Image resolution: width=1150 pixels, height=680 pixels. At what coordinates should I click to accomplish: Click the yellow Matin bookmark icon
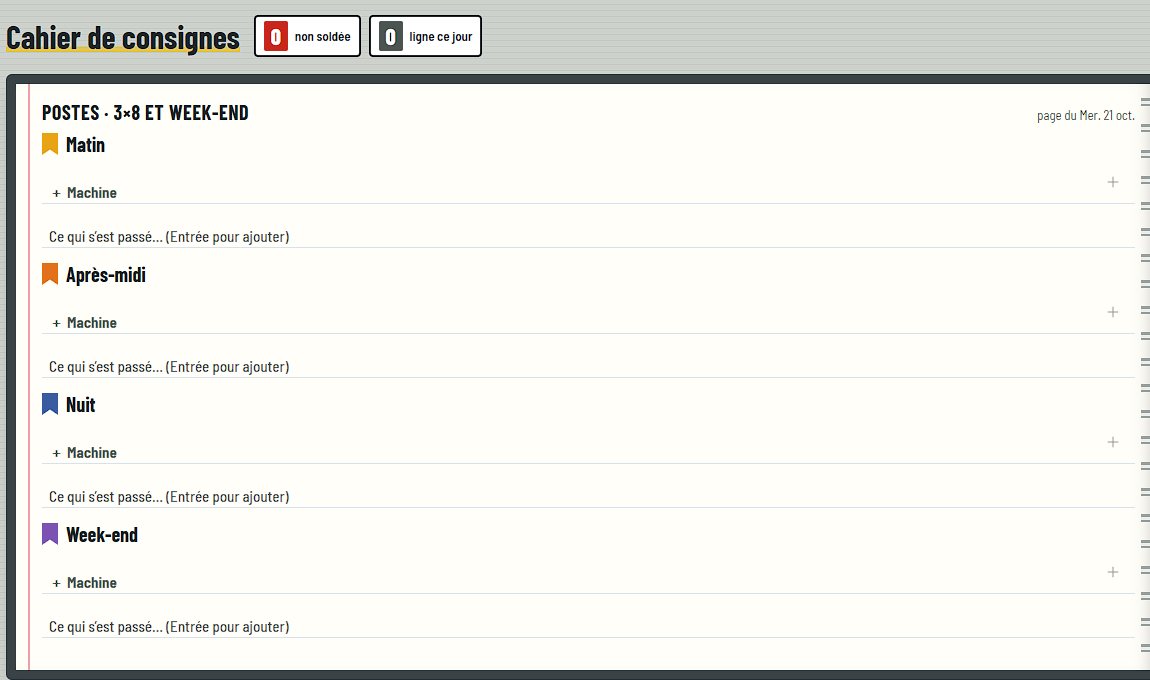click(x=50, y=144)
